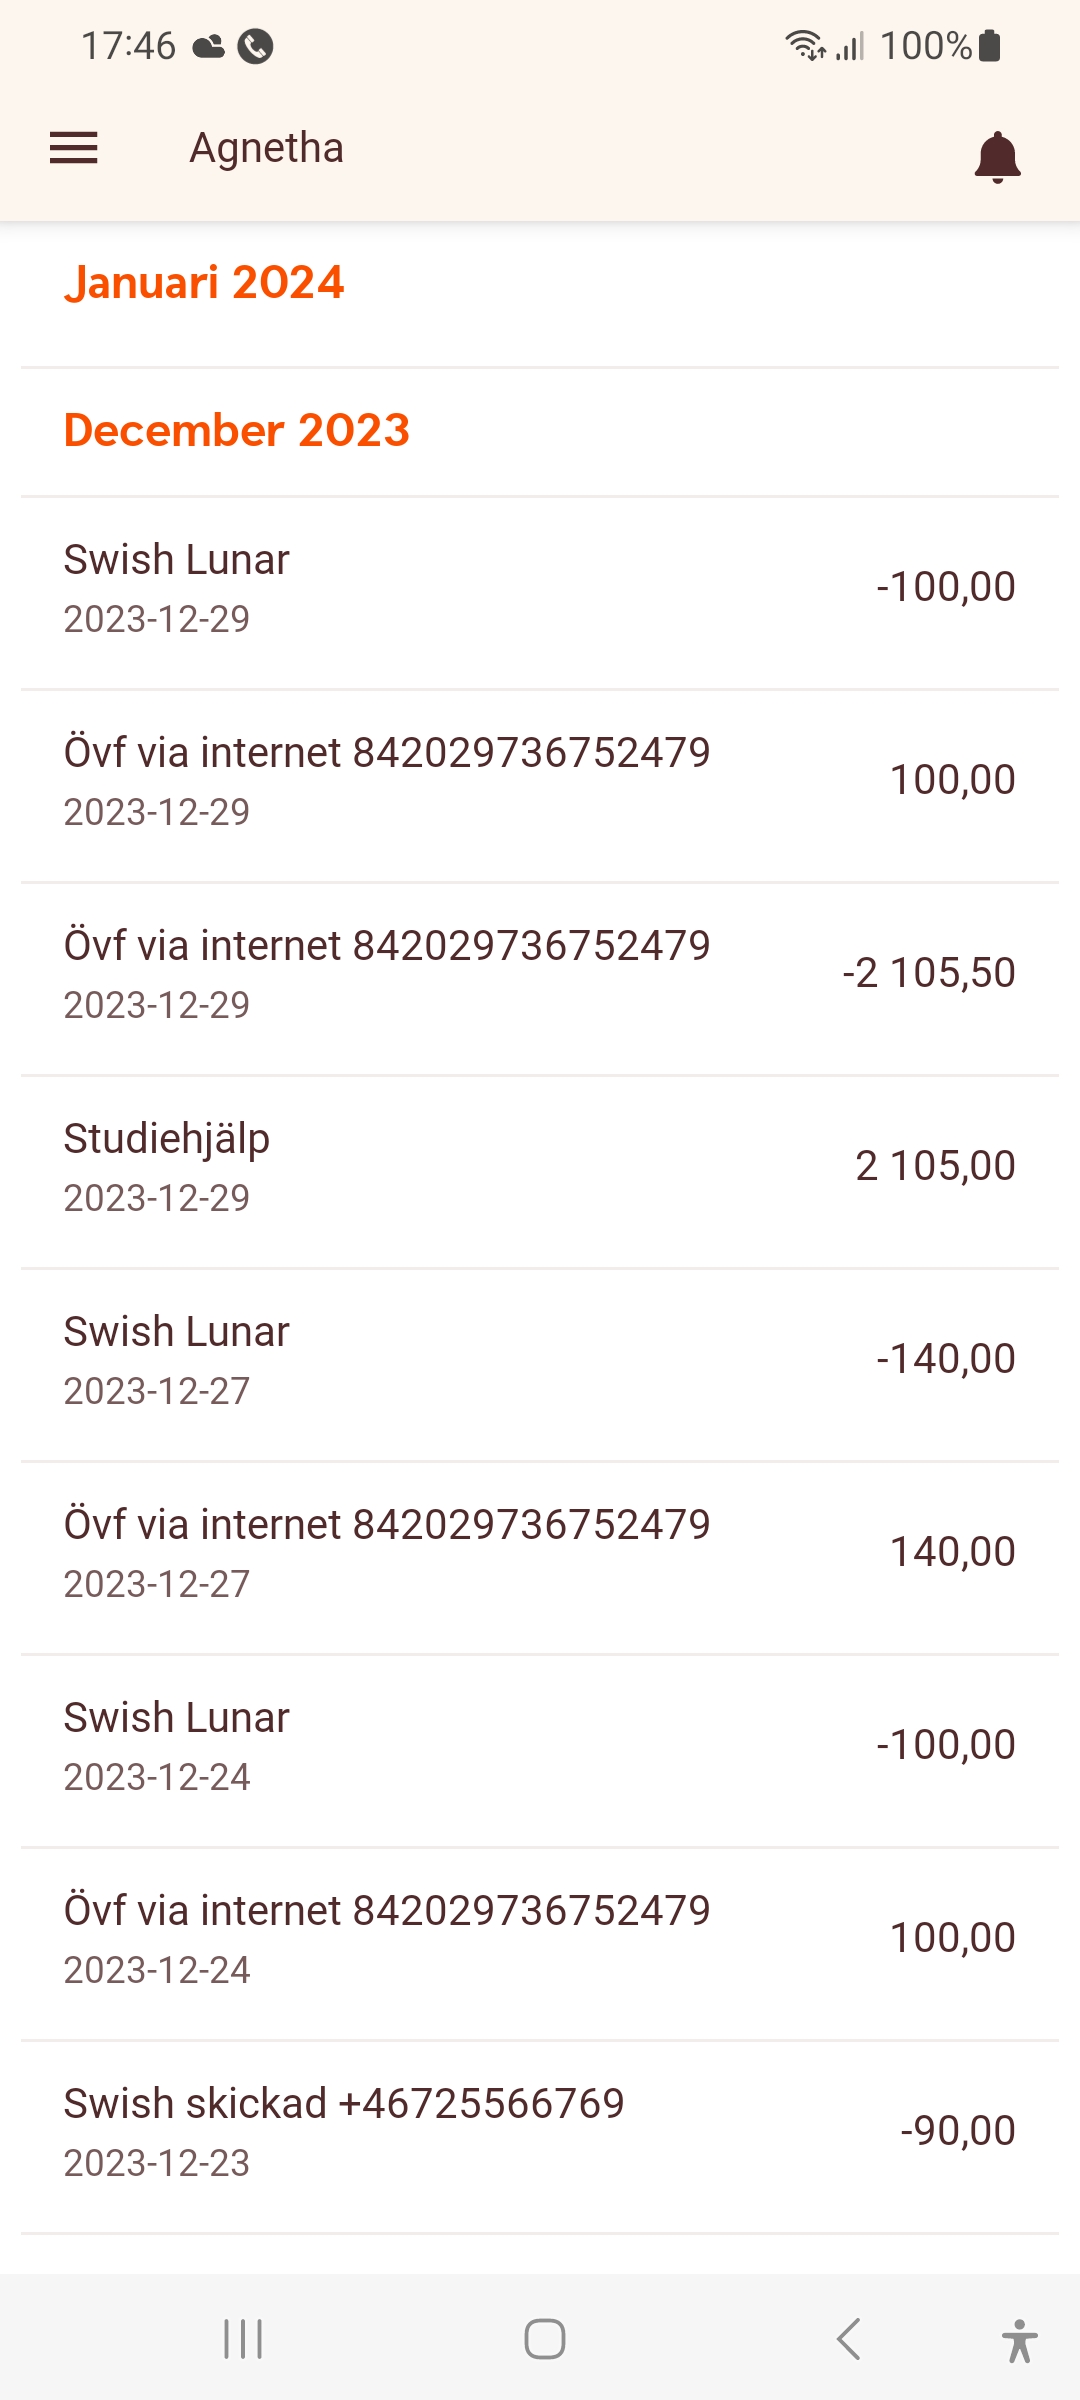Screen dimensions: 1080x2400
Task: View the 140,00 transfer from 2023-12-27
Action: tap(540, 1553)
